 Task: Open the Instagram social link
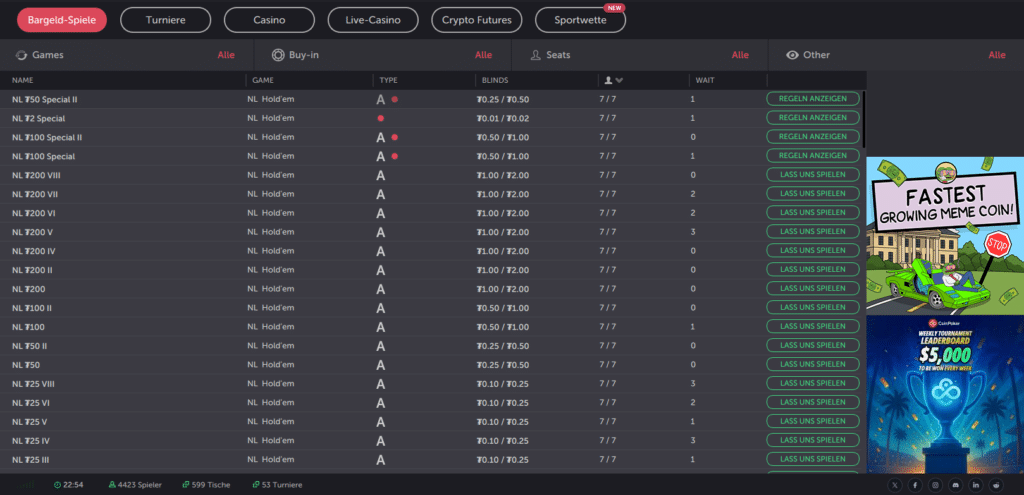pyautogui.click(x=936, y=485)
